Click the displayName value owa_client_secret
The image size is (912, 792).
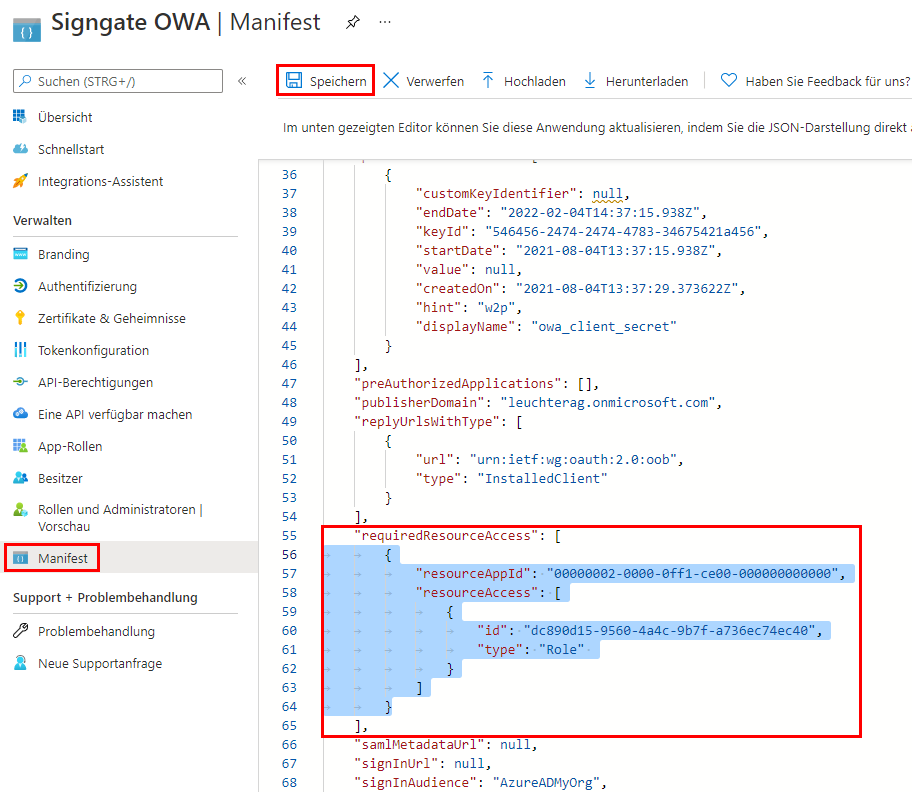tap(604, 326)
